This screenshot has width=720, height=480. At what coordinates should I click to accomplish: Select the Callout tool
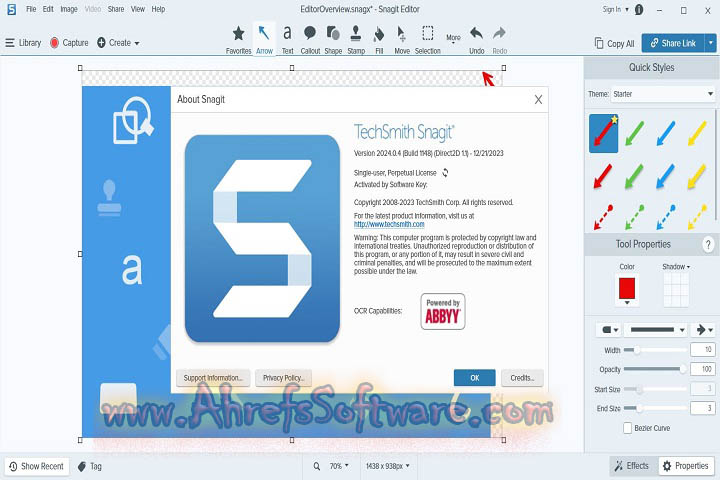(310, 38)
